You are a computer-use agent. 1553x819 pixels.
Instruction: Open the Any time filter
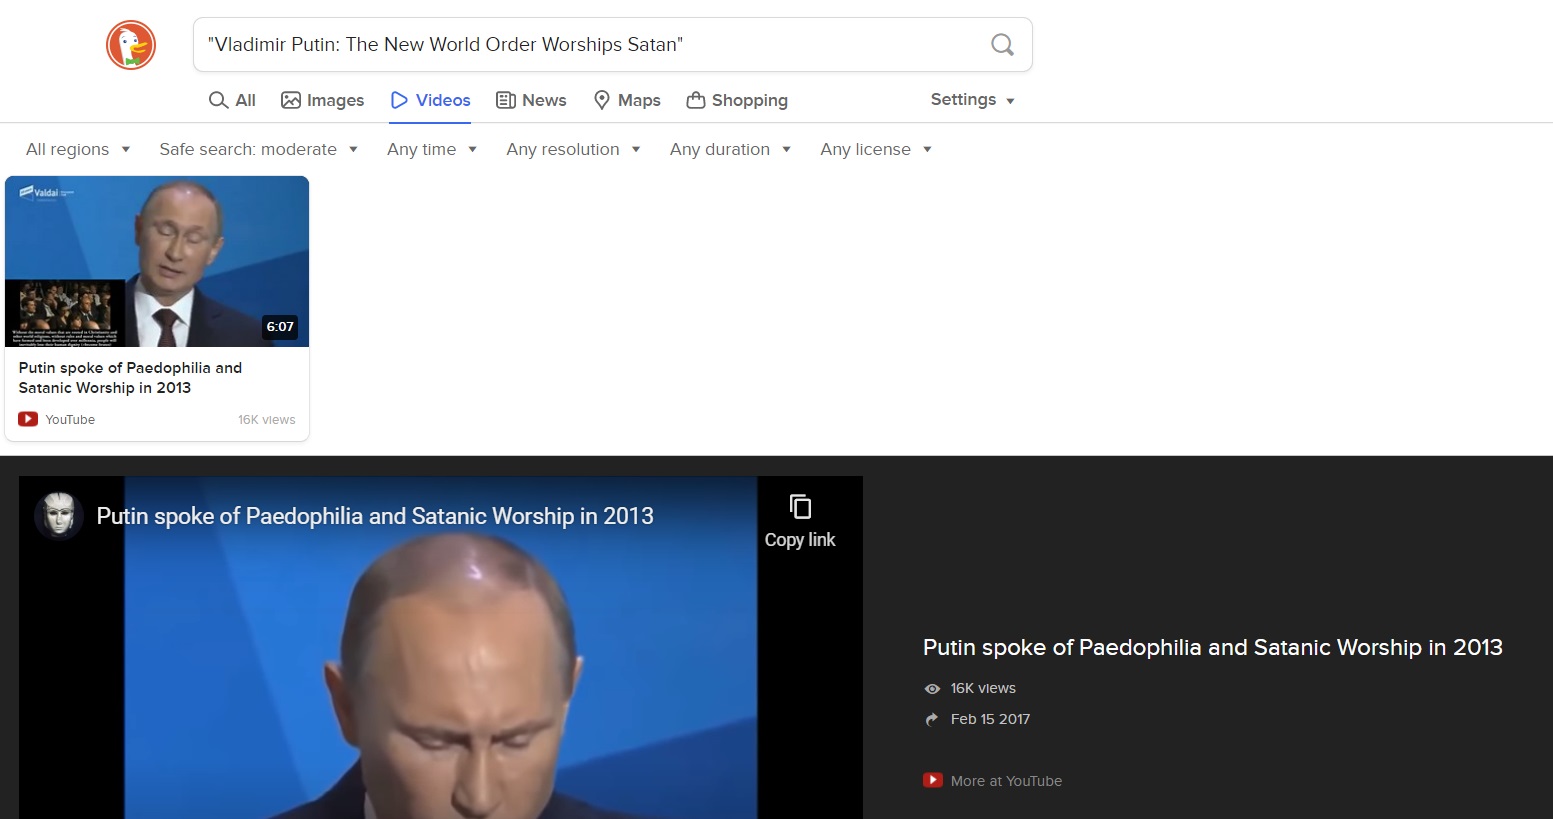point(432,149)
